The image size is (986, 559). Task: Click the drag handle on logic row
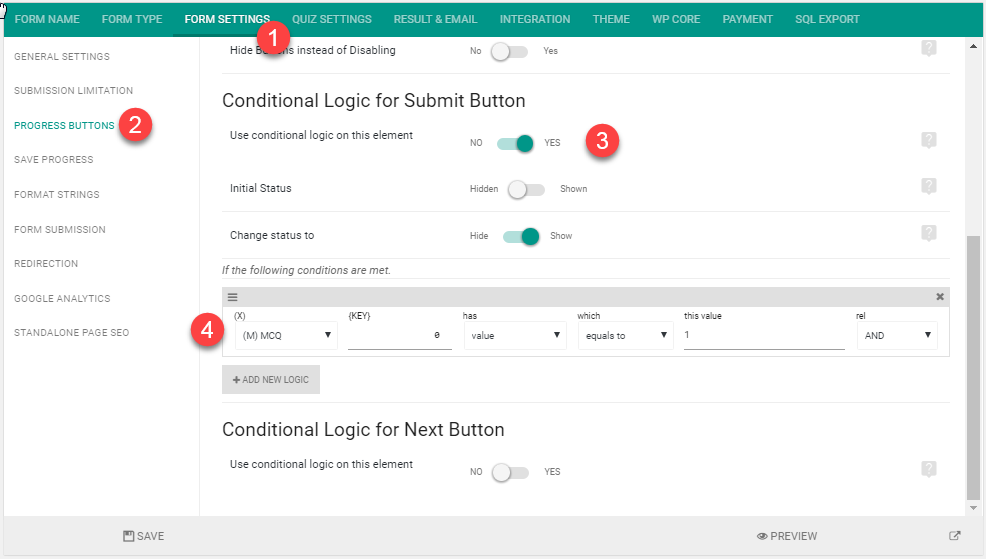232,297
